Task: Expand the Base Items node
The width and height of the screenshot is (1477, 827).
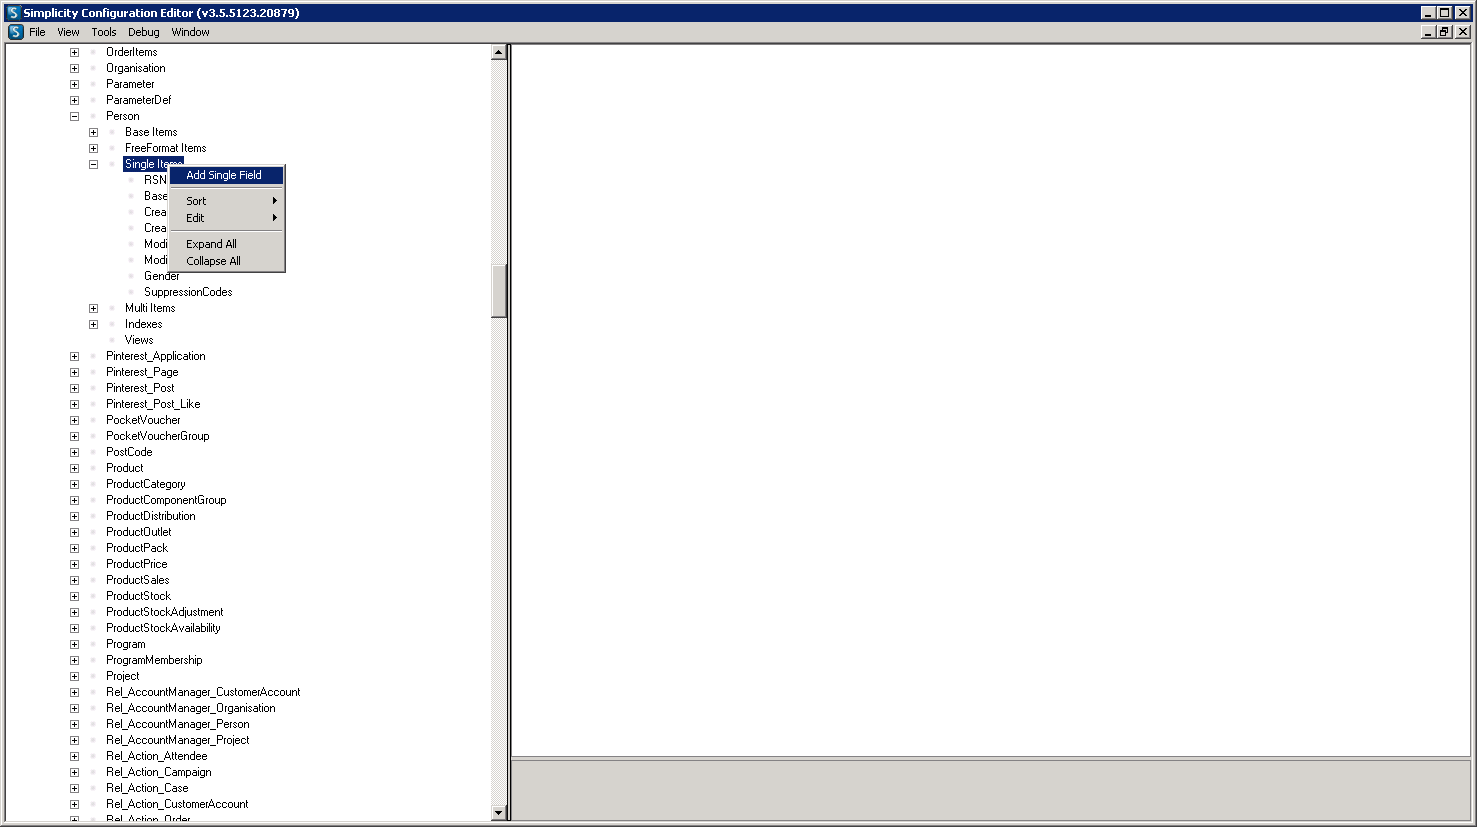Action: 93,132
